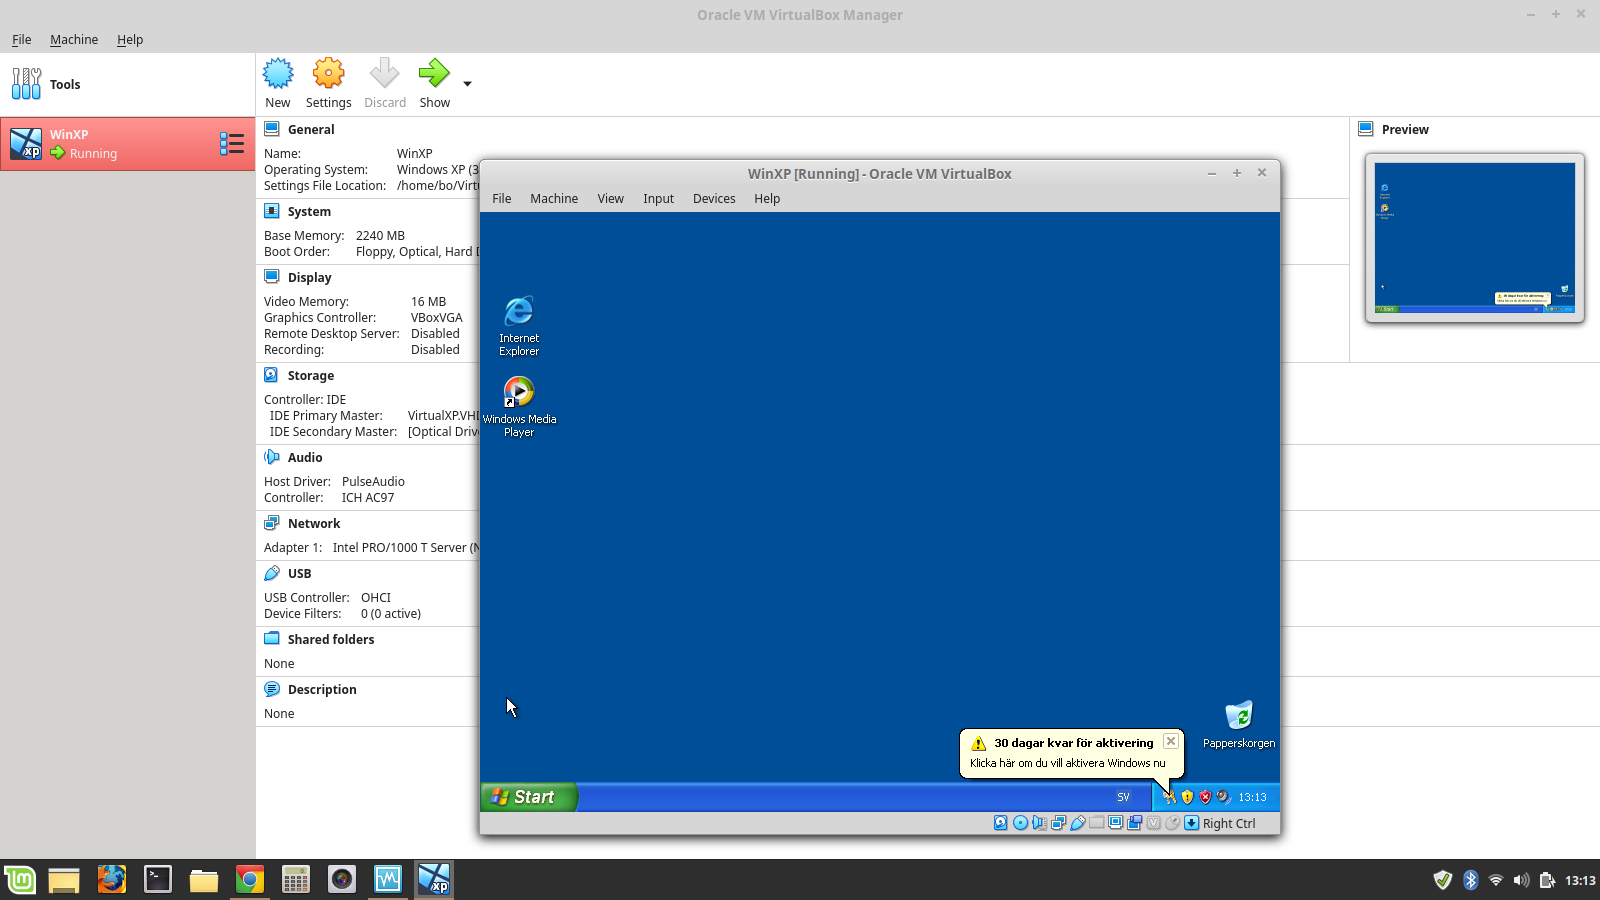The width and height of the screenshot is (1600, 900).
Task: Click the hard disk activity status icon
Action: [x=1000, y=823]
